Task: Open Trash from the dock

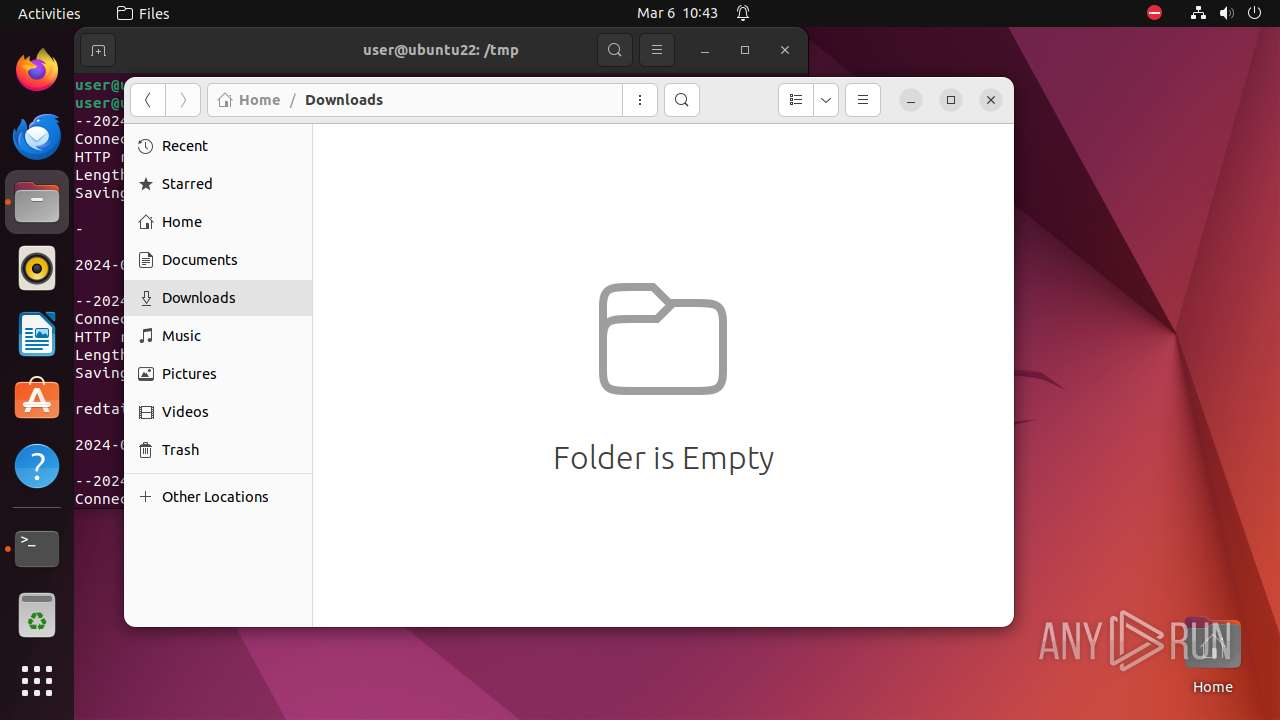Action: (37, 615)
